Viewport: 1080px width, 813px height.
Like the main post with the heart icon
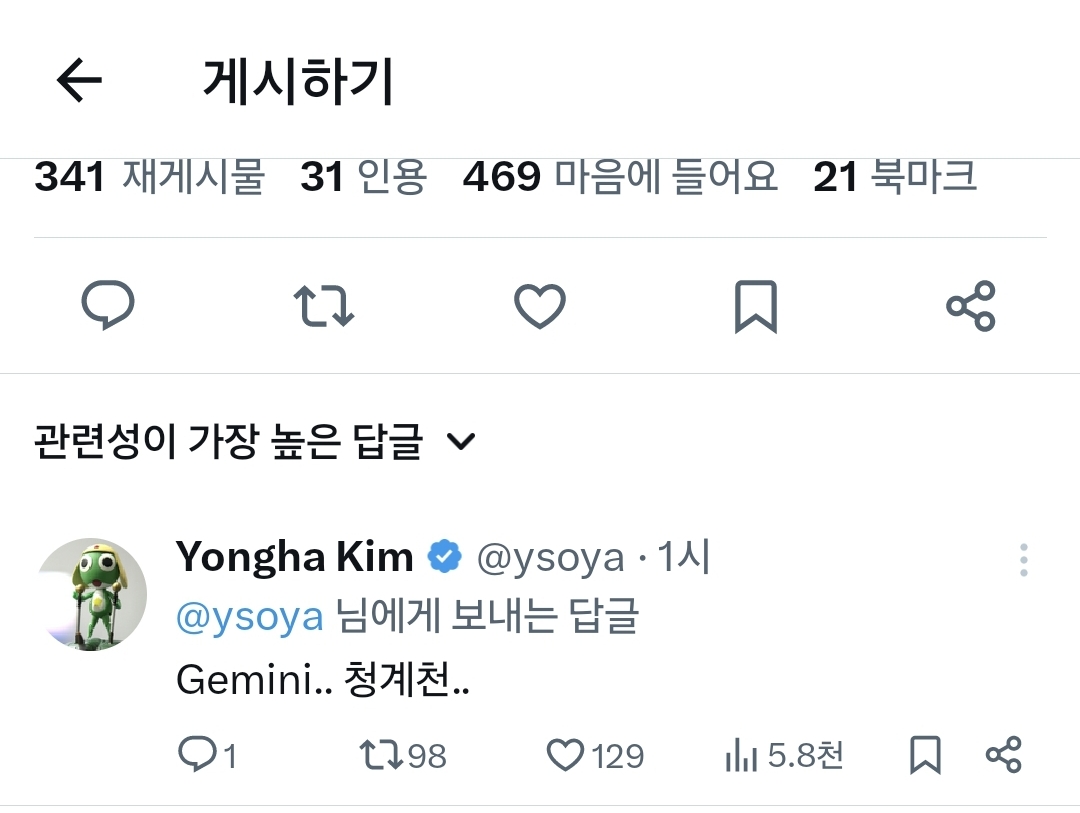coord(540,306)
